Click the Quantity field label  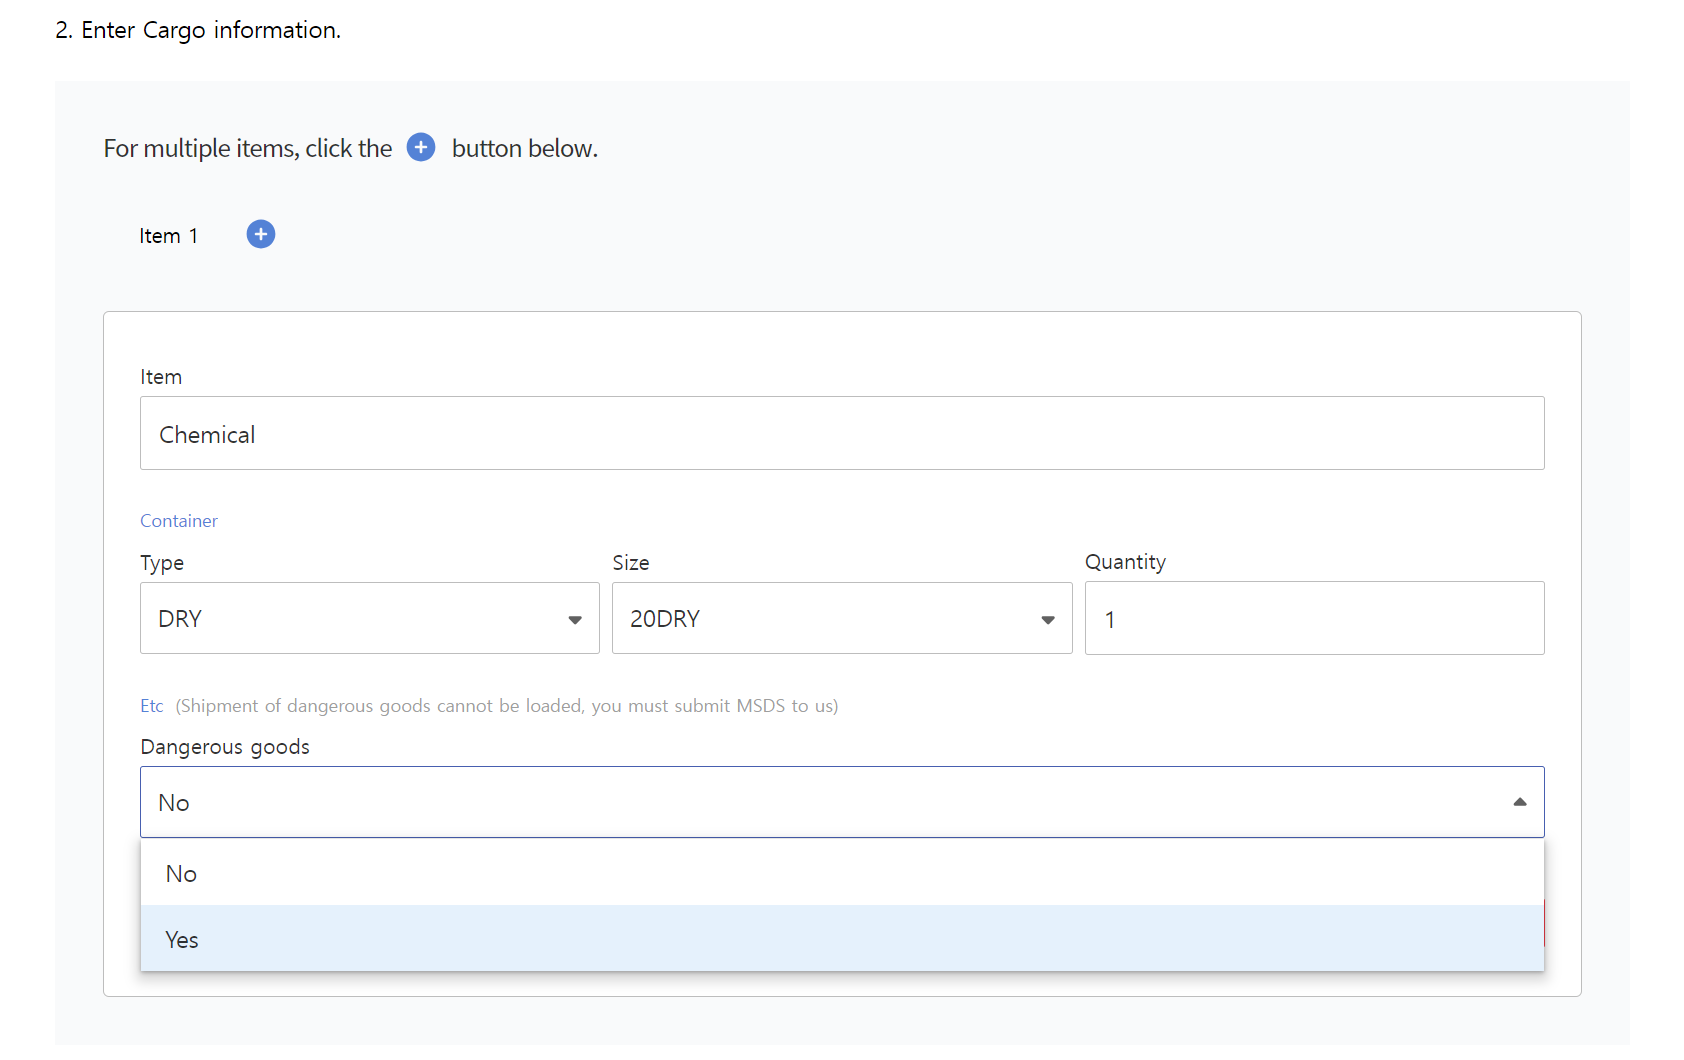click(x=1125, y=562)
